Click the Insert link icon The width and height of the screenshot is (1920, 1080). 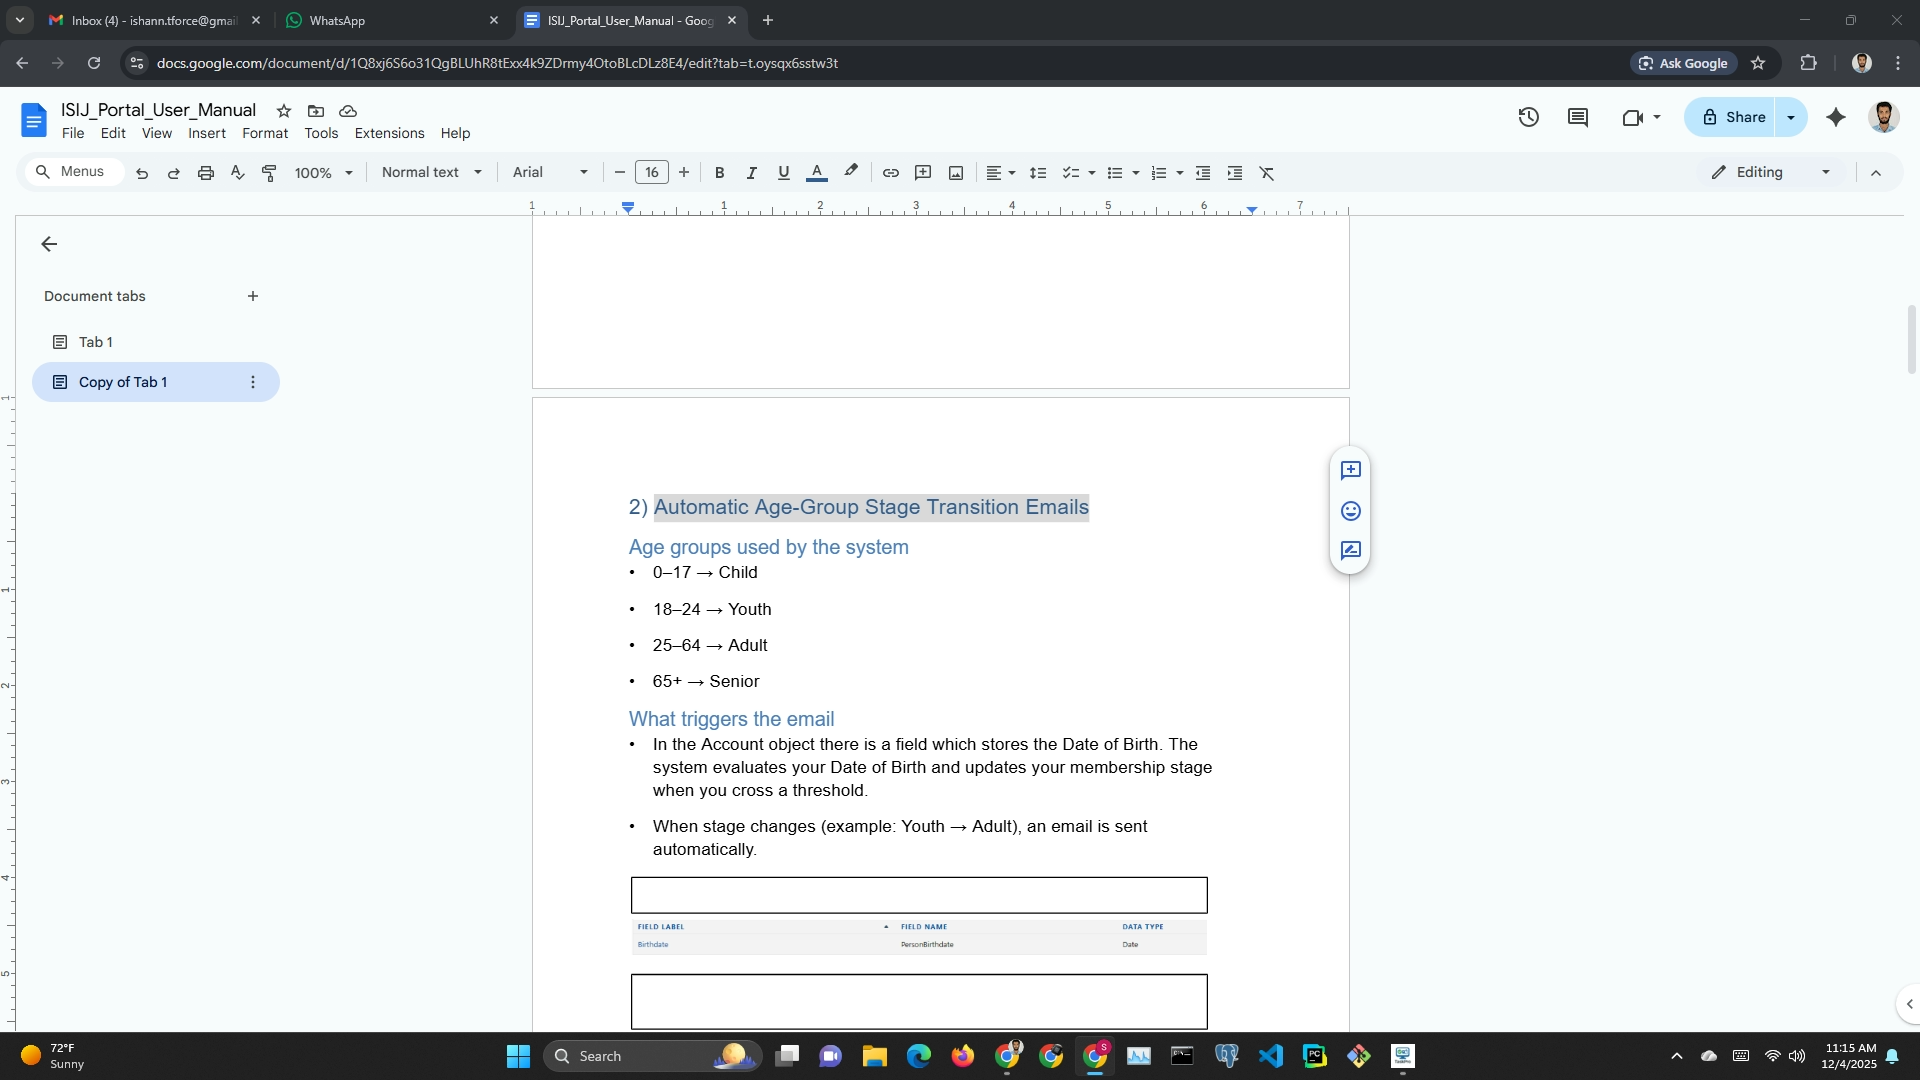890,173
